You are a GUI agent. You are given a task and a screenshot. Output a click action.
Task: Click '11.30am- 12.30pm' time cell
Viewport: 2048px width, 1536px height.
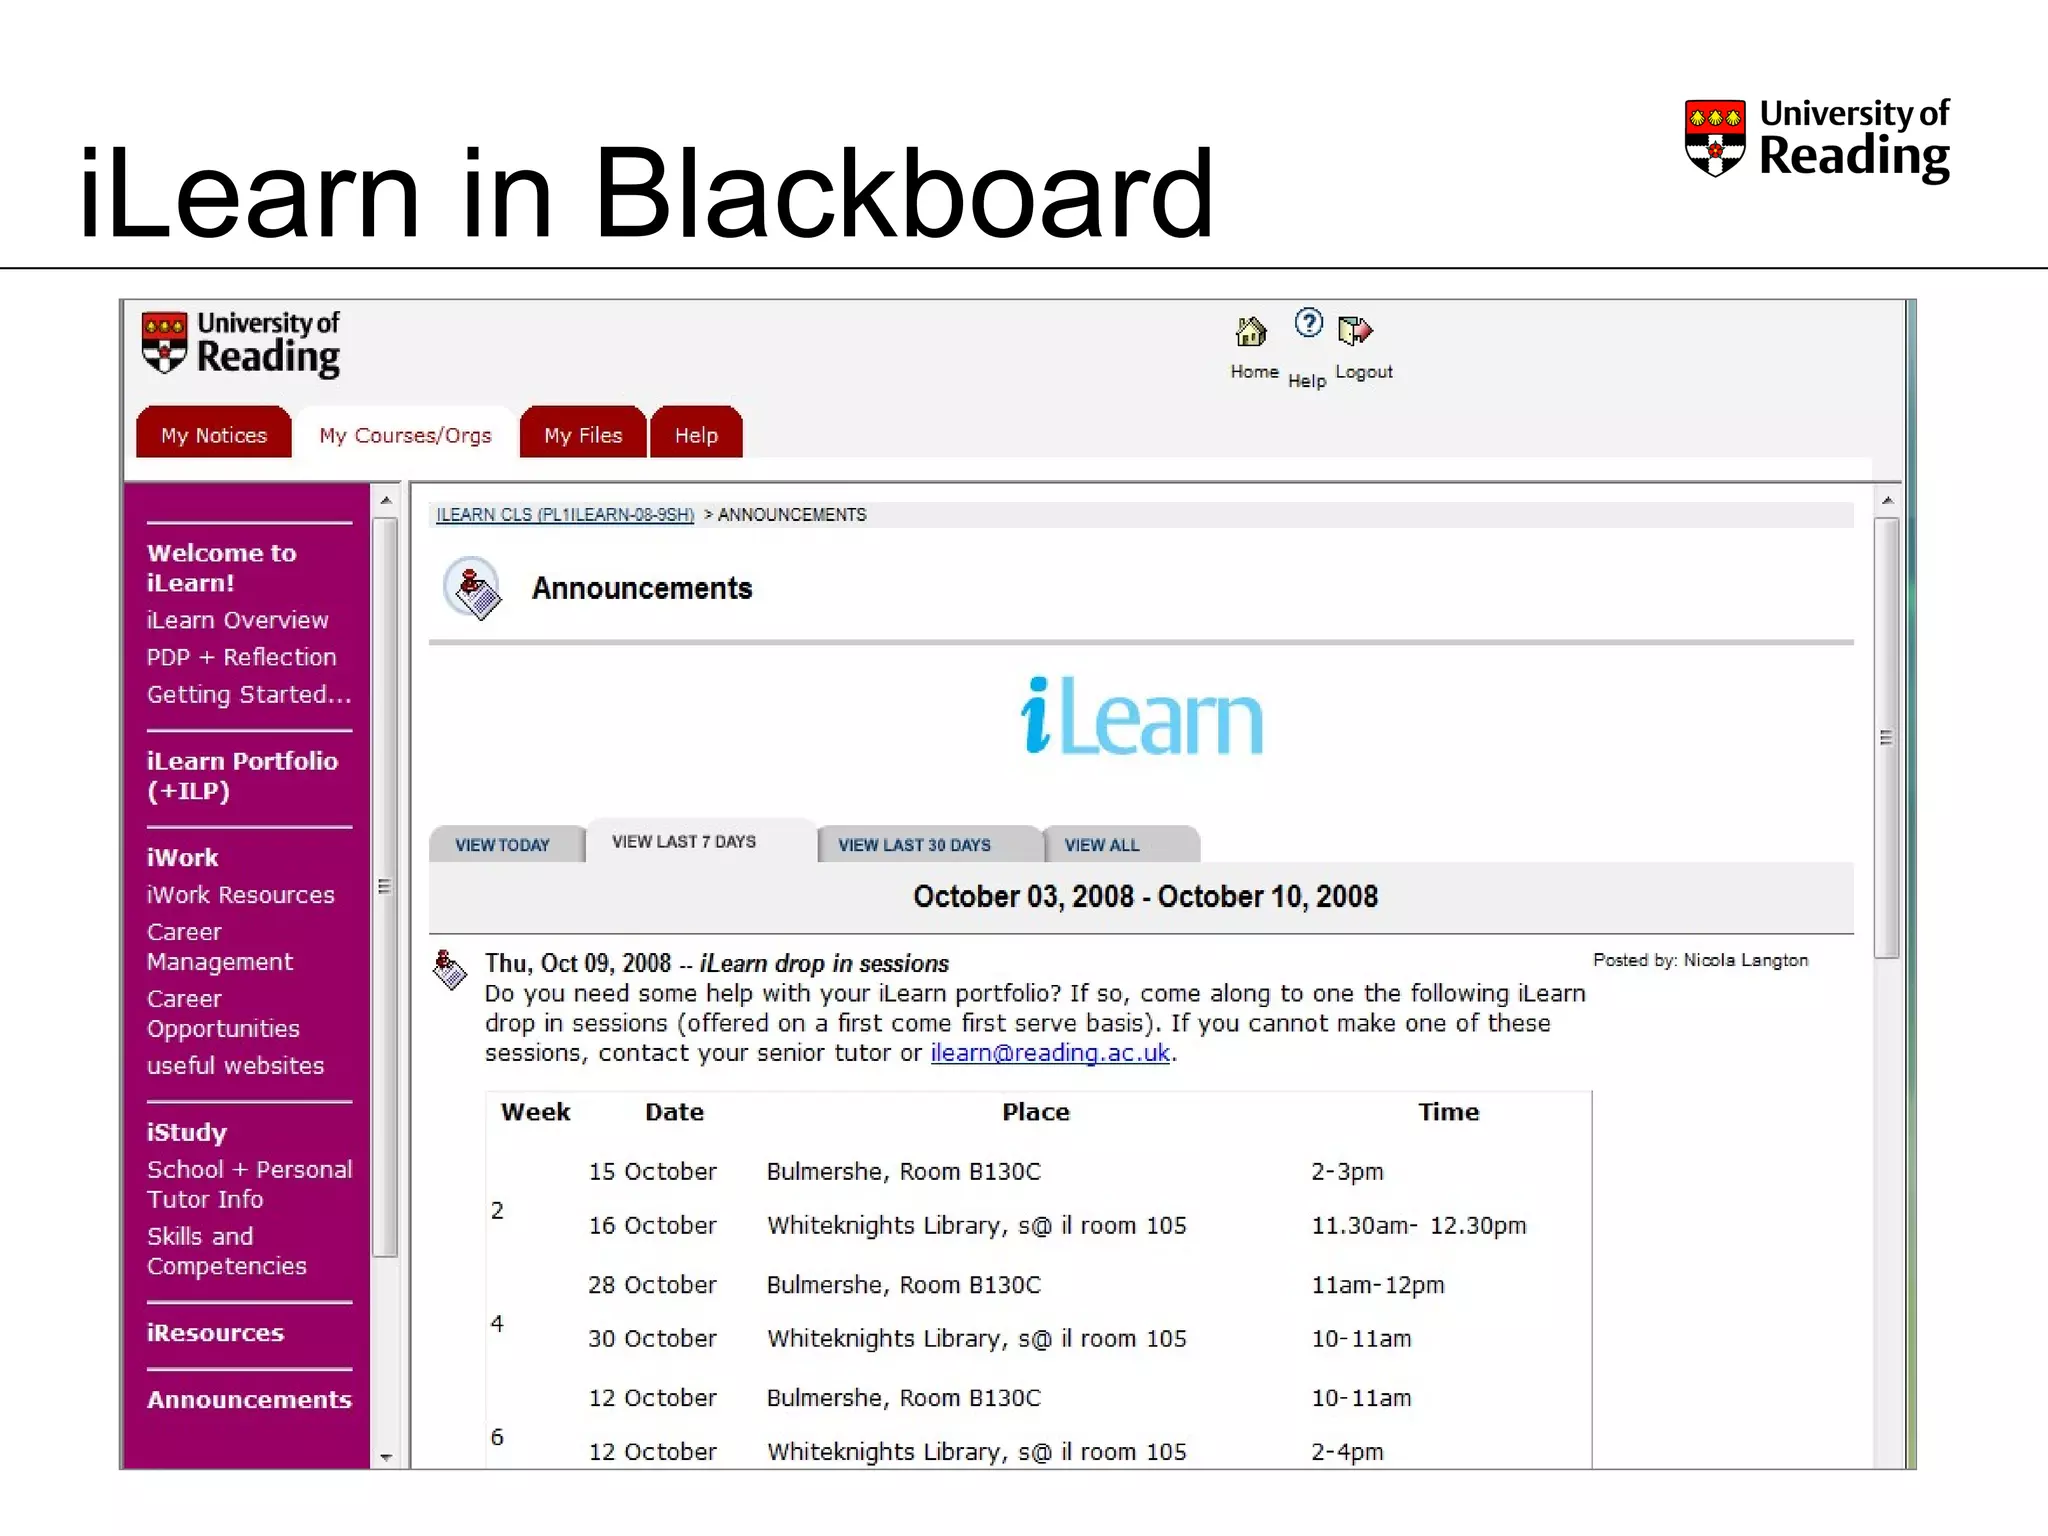1419,1226
